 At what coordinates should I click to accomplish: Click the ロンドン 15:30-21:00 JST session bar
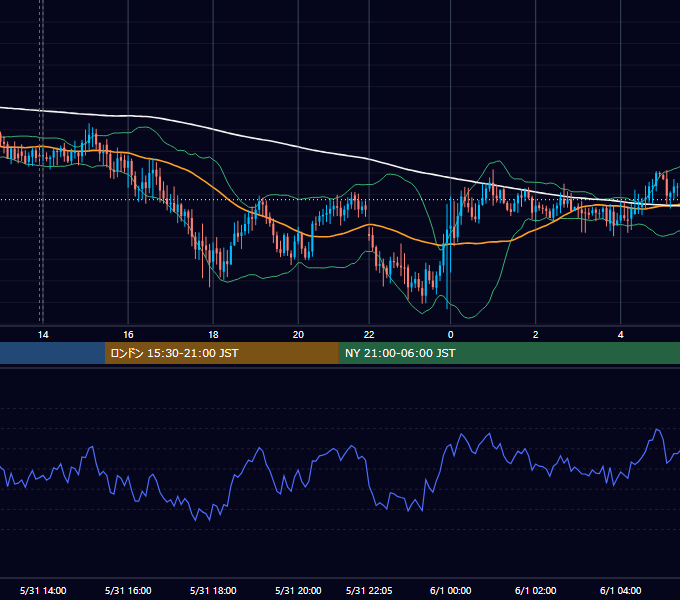pyautogui.click(x=222, y=353)
